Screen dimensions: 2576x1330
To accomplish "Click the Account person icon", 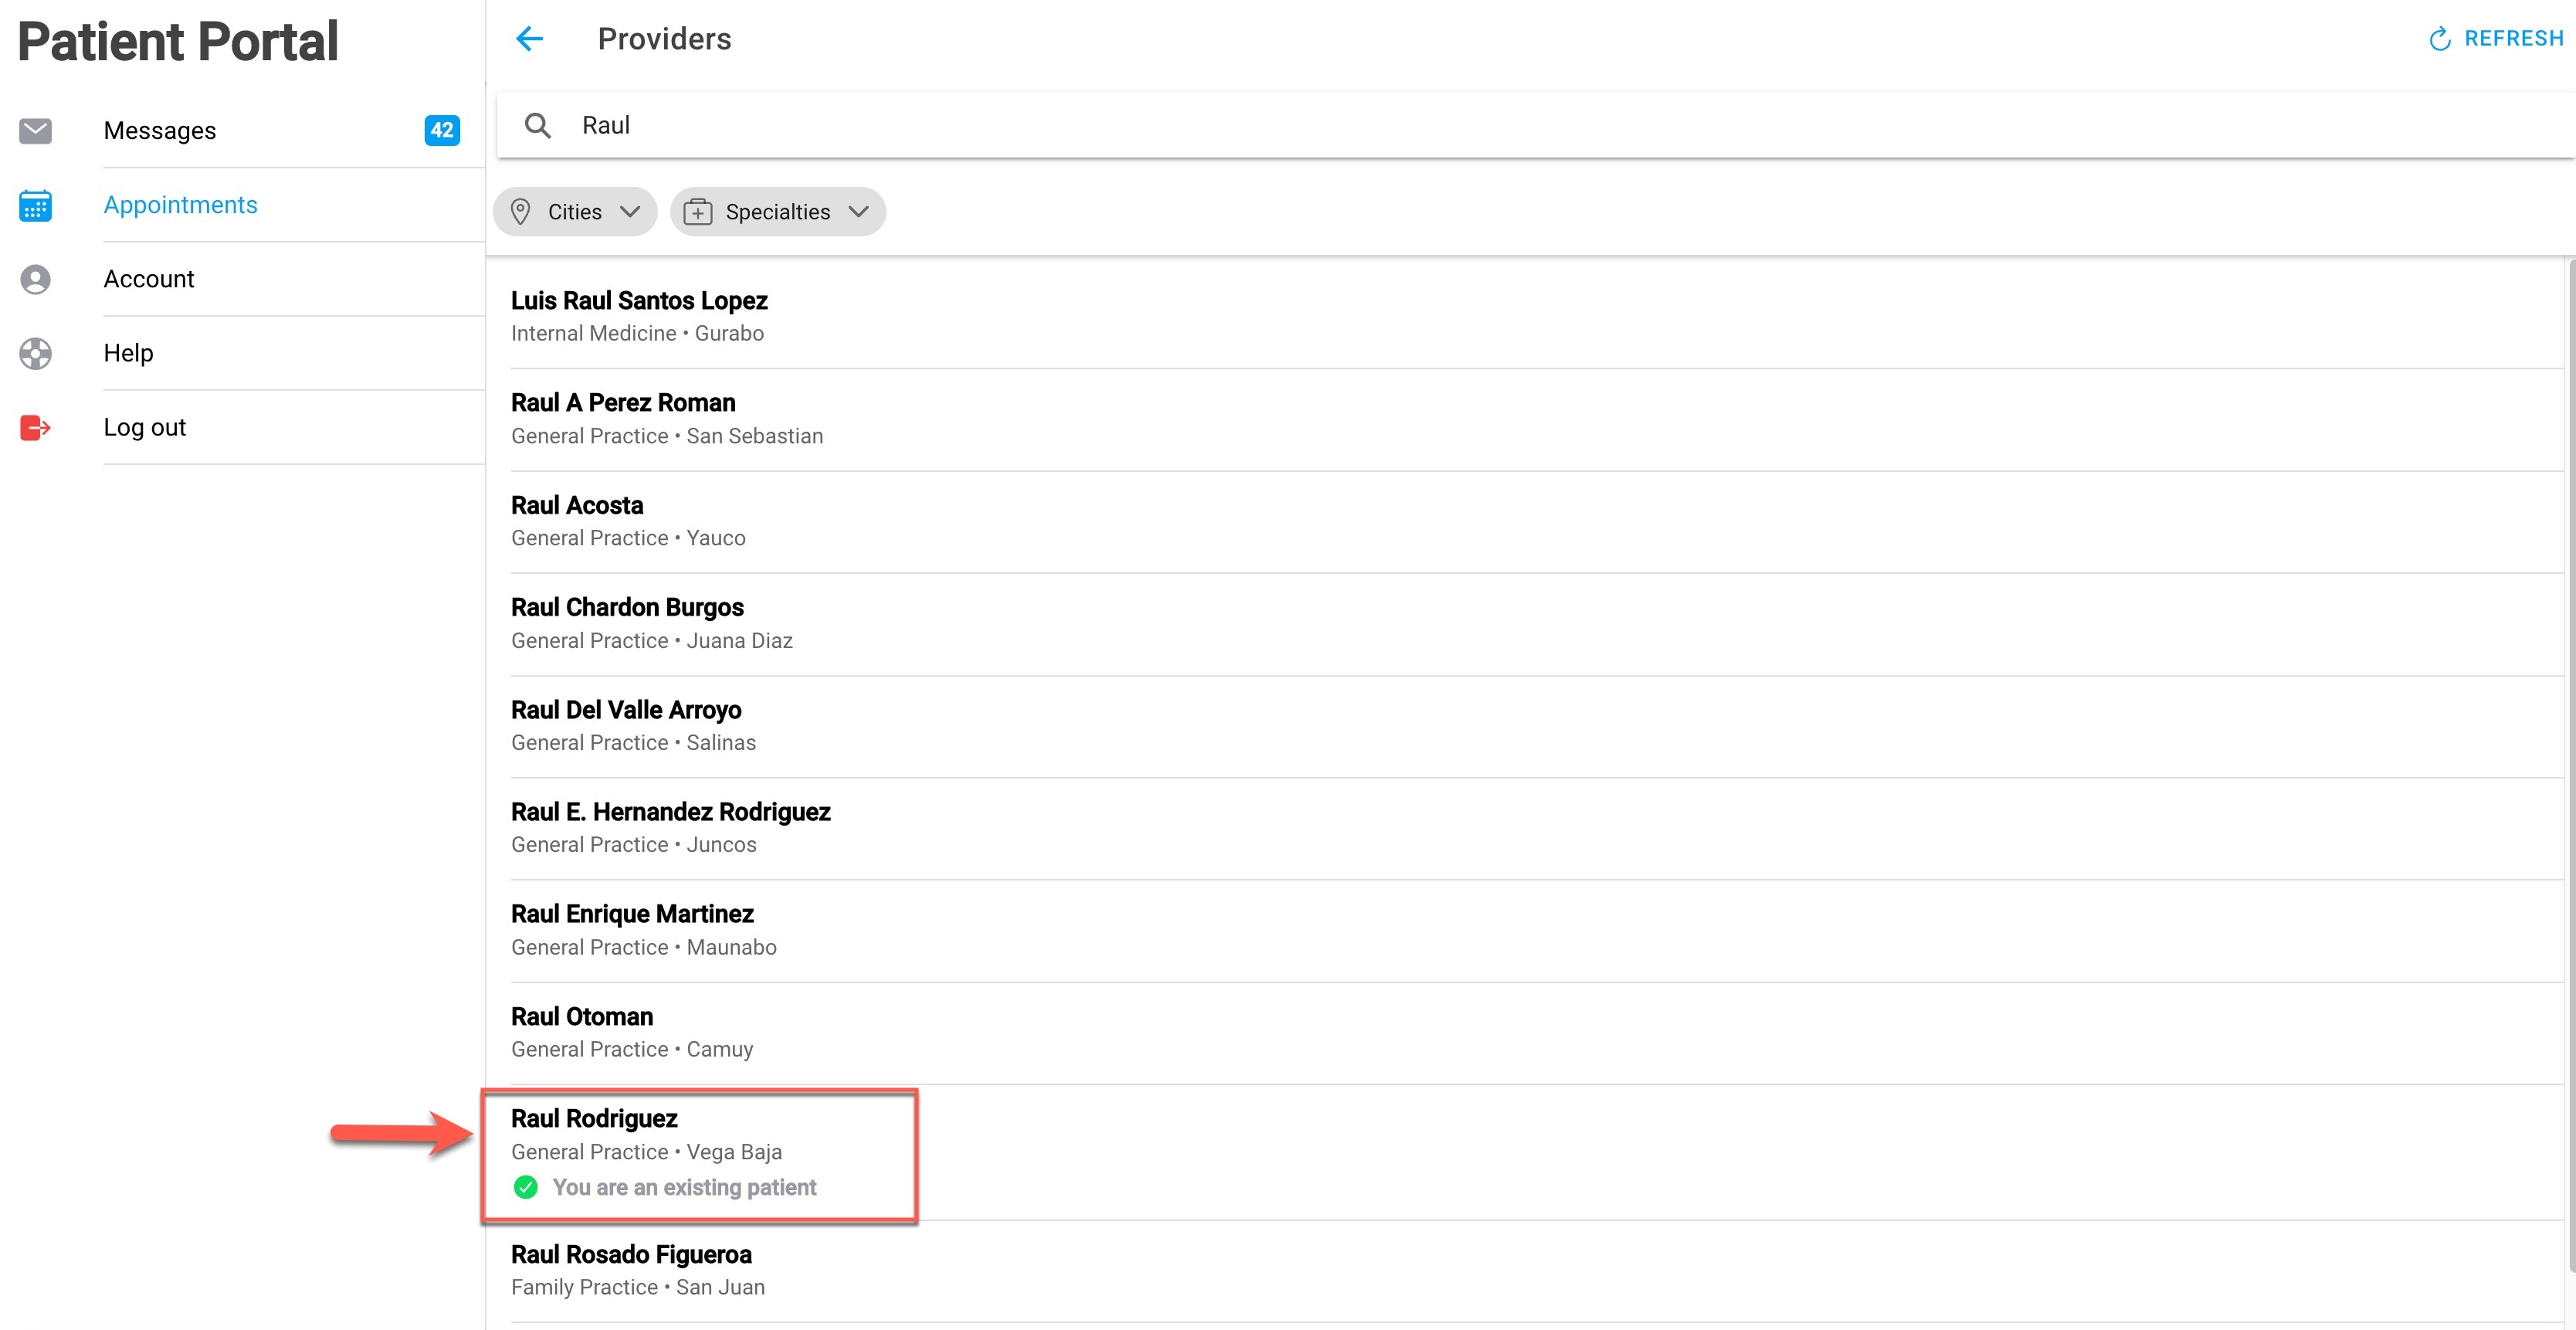I will (x=36, y=279).
